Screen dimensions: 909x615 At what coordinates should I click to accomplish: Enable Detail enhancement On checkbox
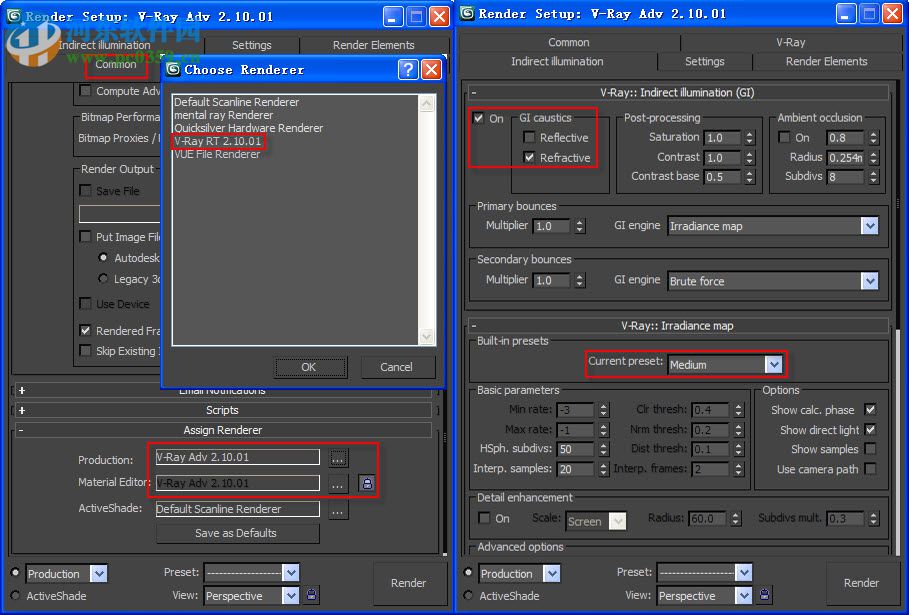coord(484,518)
